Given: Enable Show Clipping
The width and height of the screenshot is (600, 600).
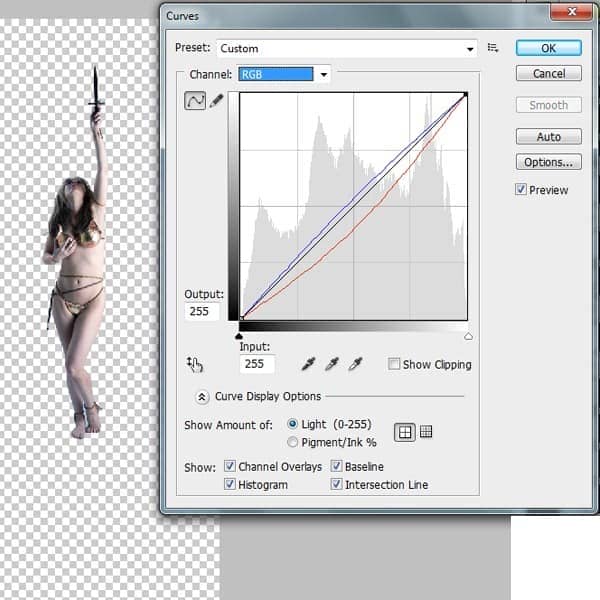Looking at the screenshot, I should pos(394,364).
